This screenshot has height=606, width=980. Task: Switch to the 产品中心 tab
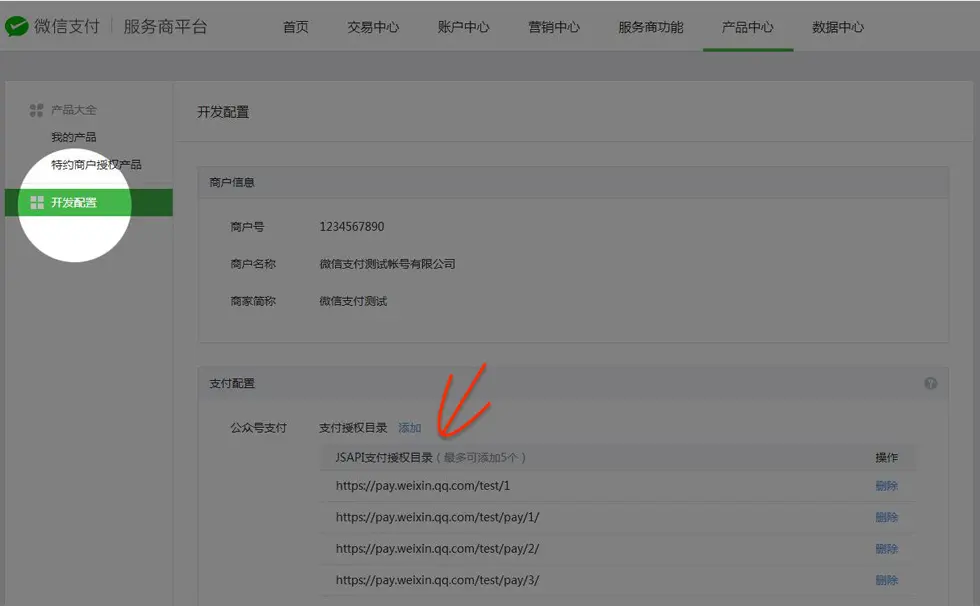tap(748, 27)
